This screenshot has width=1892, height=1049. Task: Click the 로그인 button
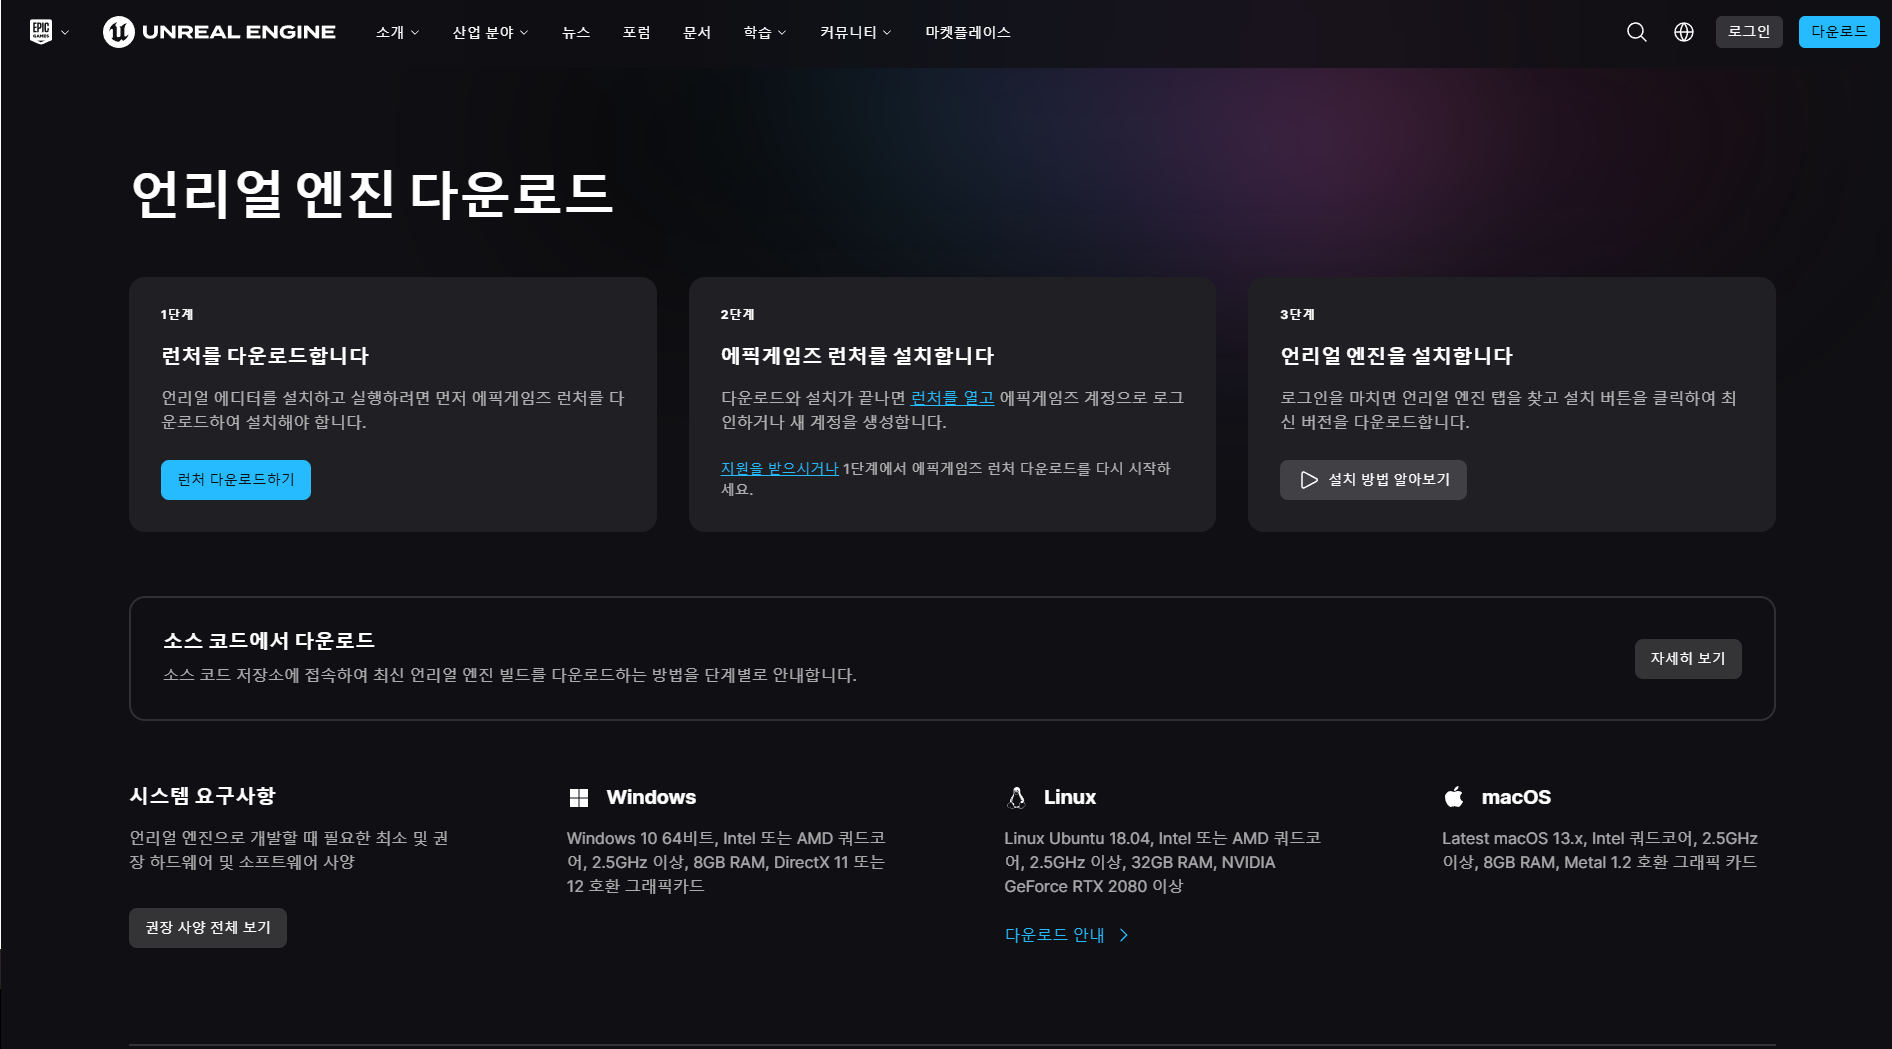pos(1749,32)
